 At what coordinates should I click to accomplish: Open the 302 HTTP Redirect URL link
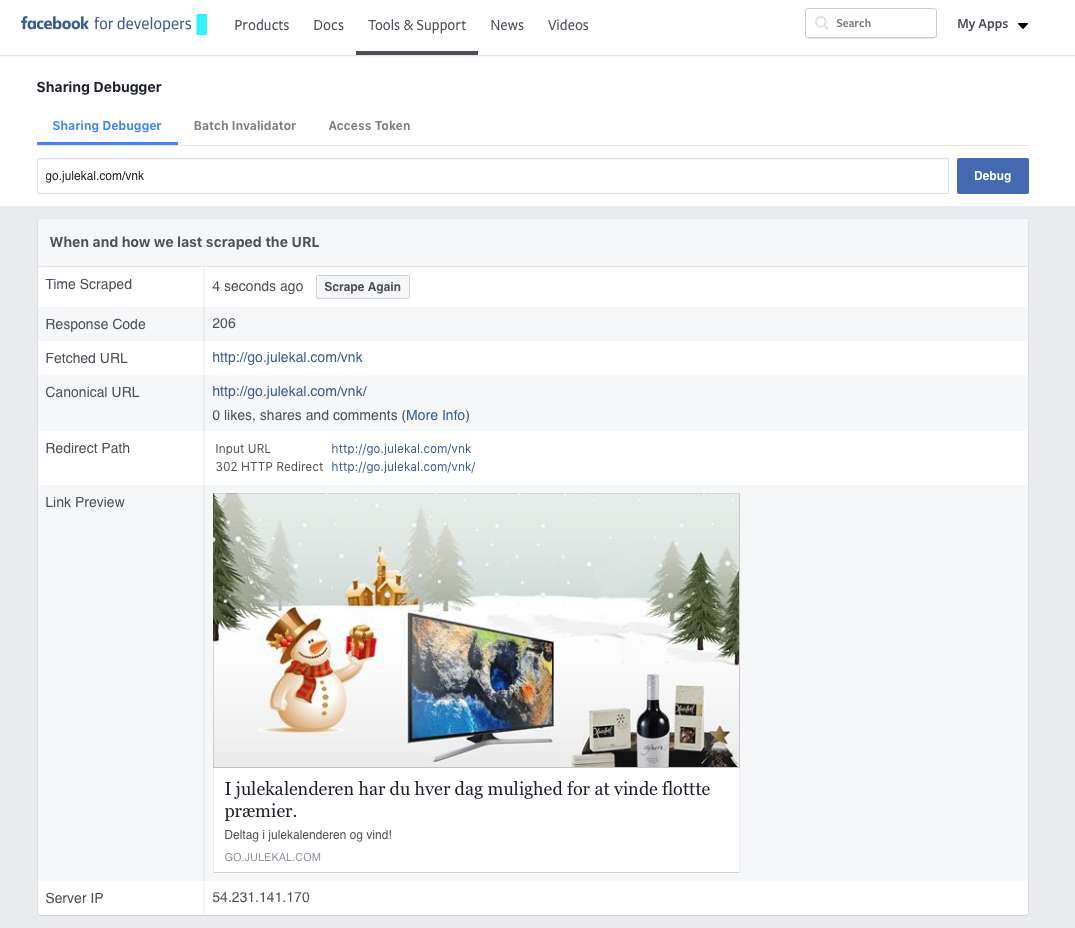click(403, 467)
